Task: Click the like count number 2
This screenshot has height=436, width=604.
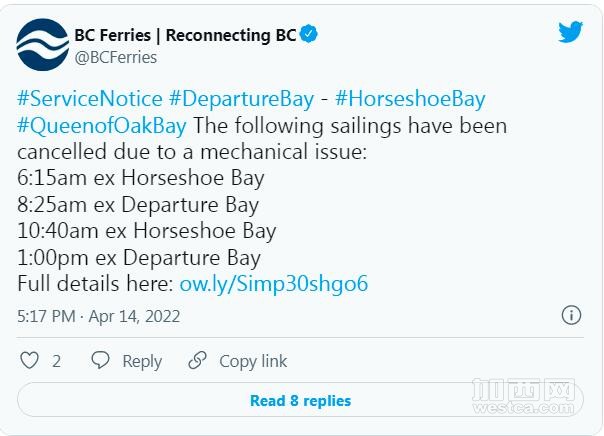Action: point(57,361)
